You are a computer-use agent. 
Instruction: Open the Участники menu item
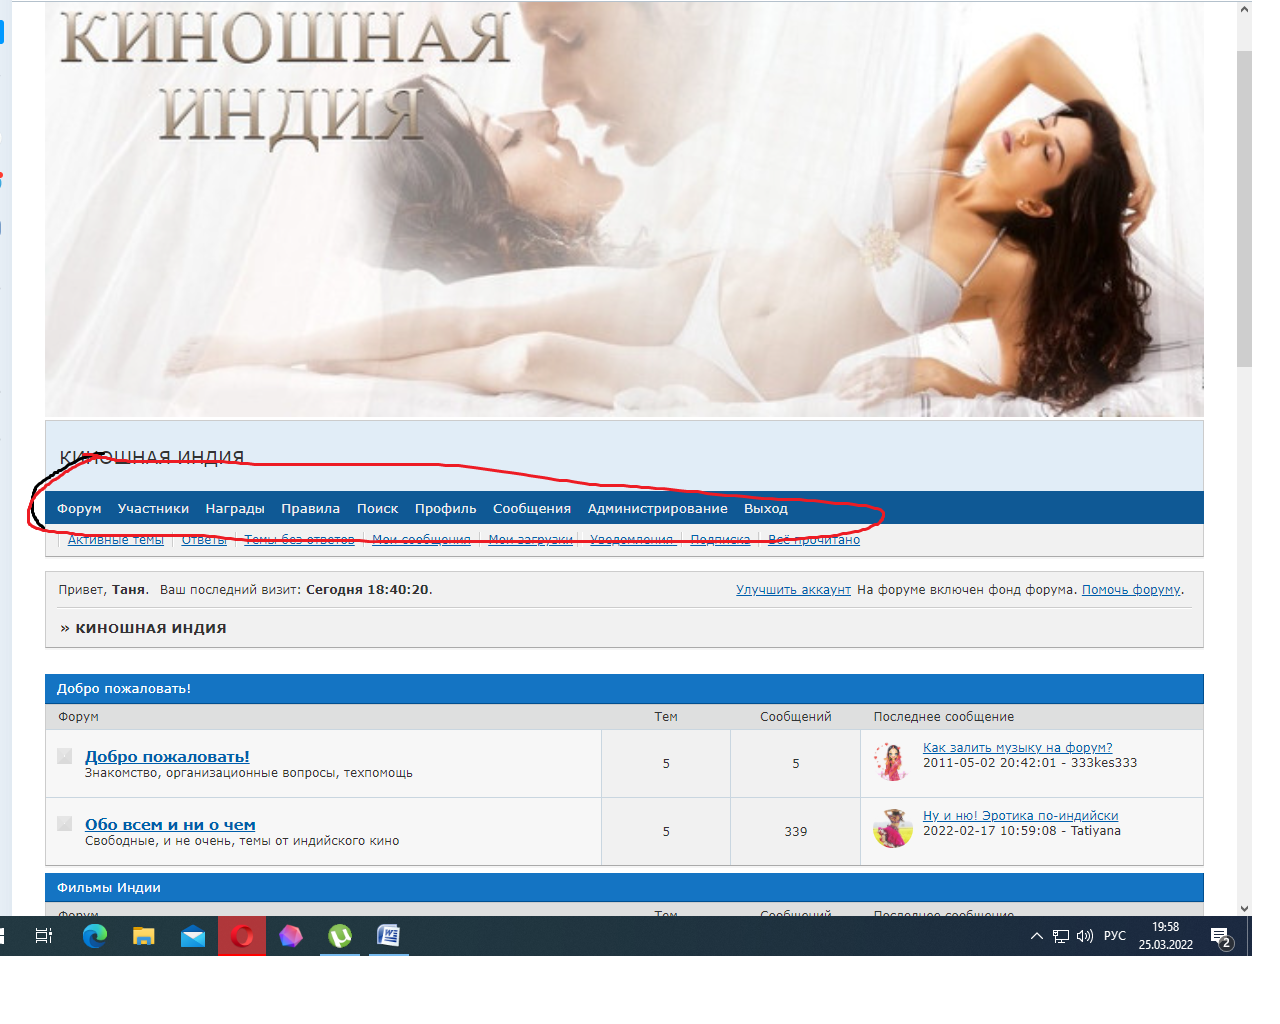(153, 508)
